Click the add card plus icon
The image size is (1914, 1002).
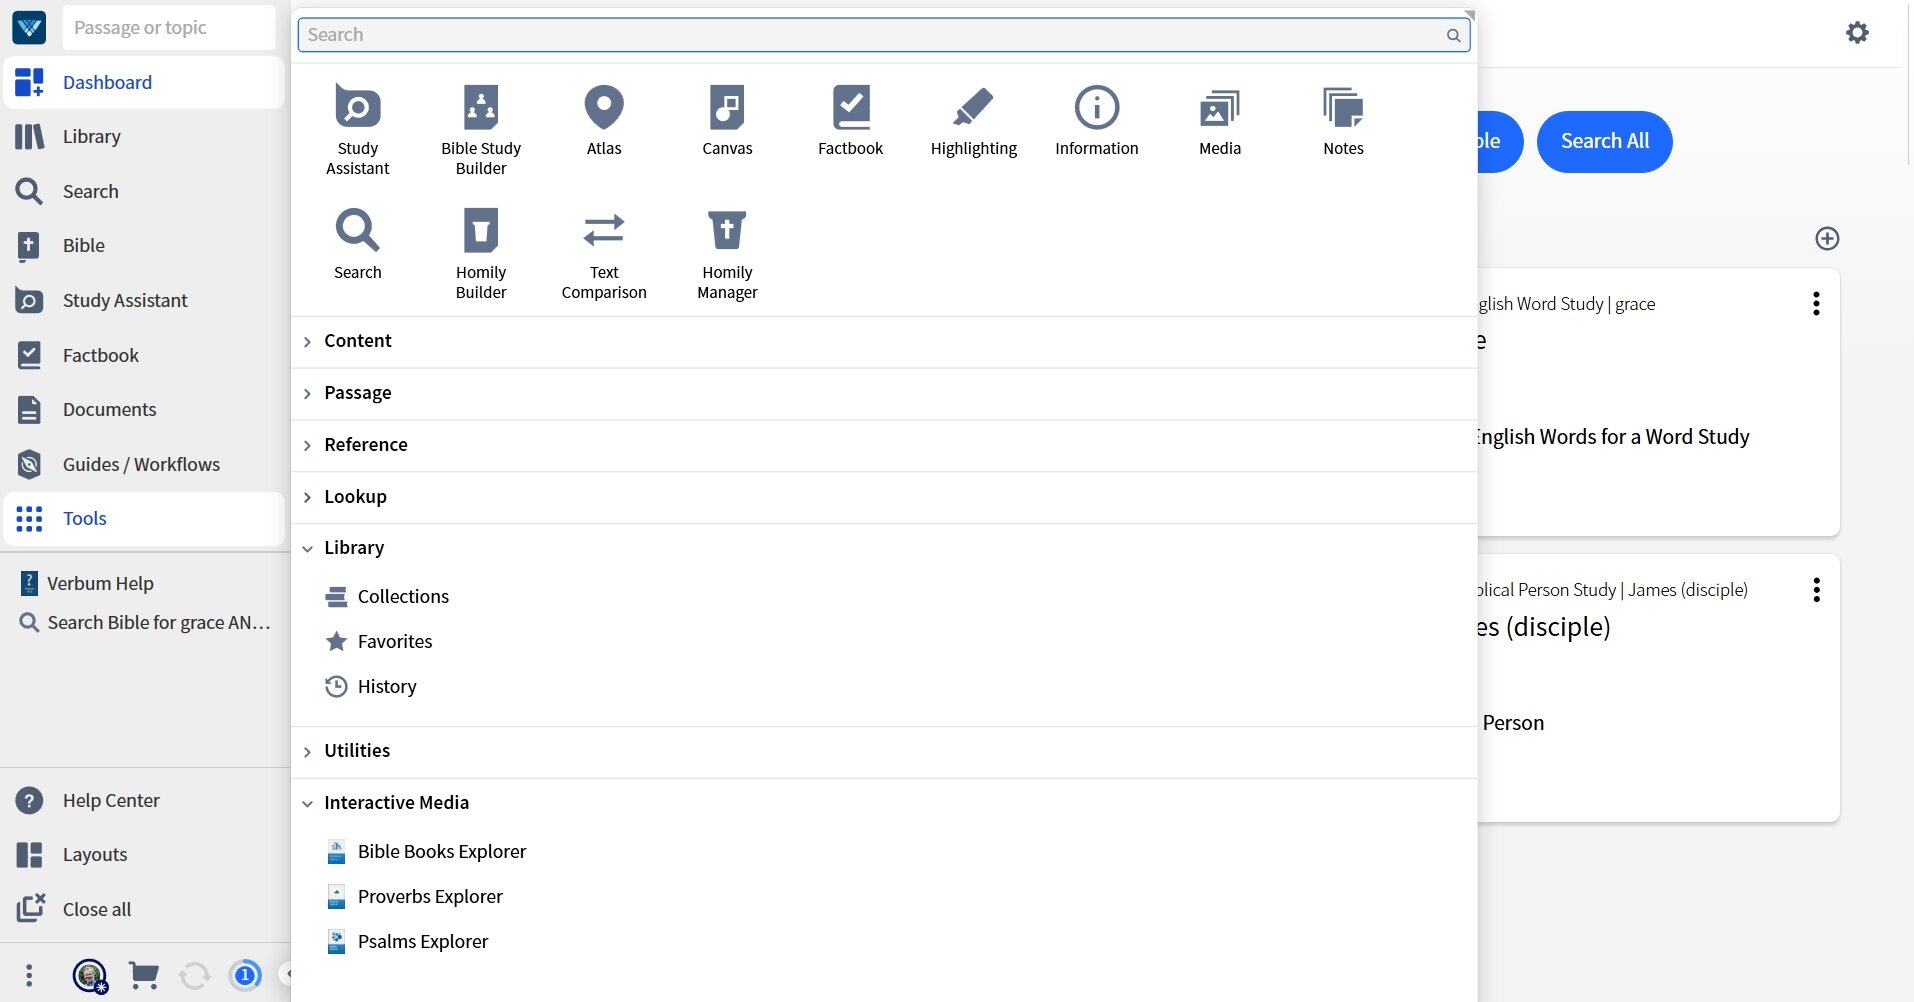click(1827, 238)
